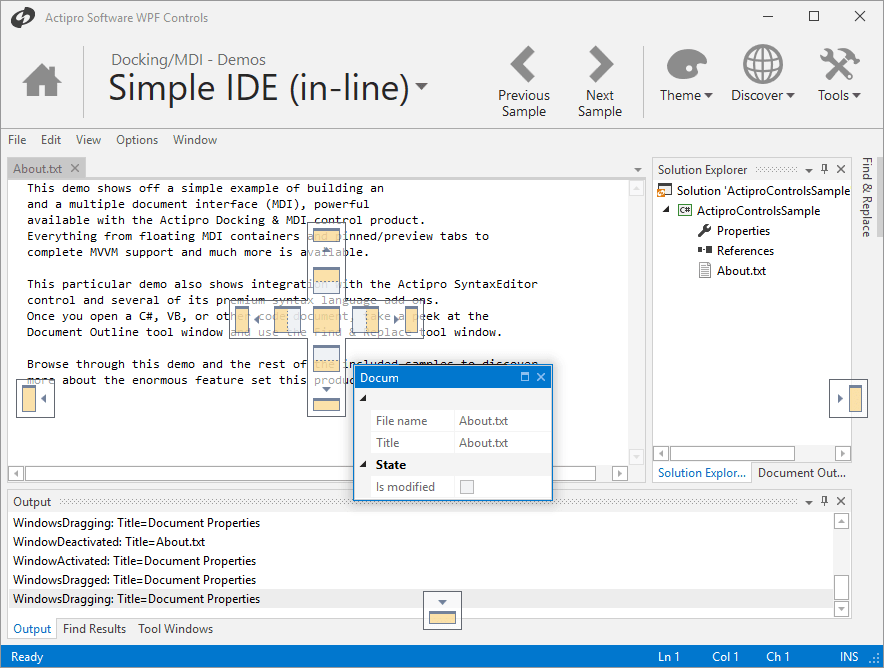Collapse the ActiproControlsSample tree node

click(664, 210)
